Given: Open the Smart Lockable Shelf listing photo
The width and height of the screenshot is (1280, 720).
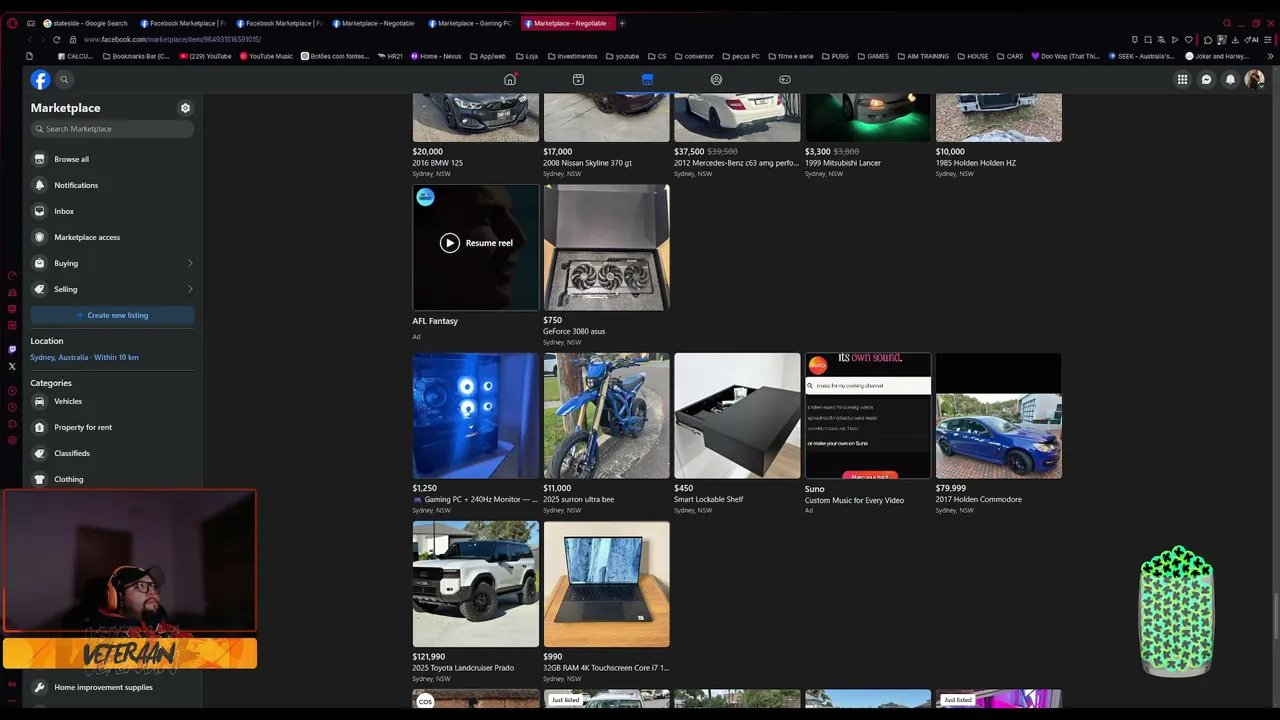Looking at the screenshot, I should pyautogui.click(x=737, y=416).
